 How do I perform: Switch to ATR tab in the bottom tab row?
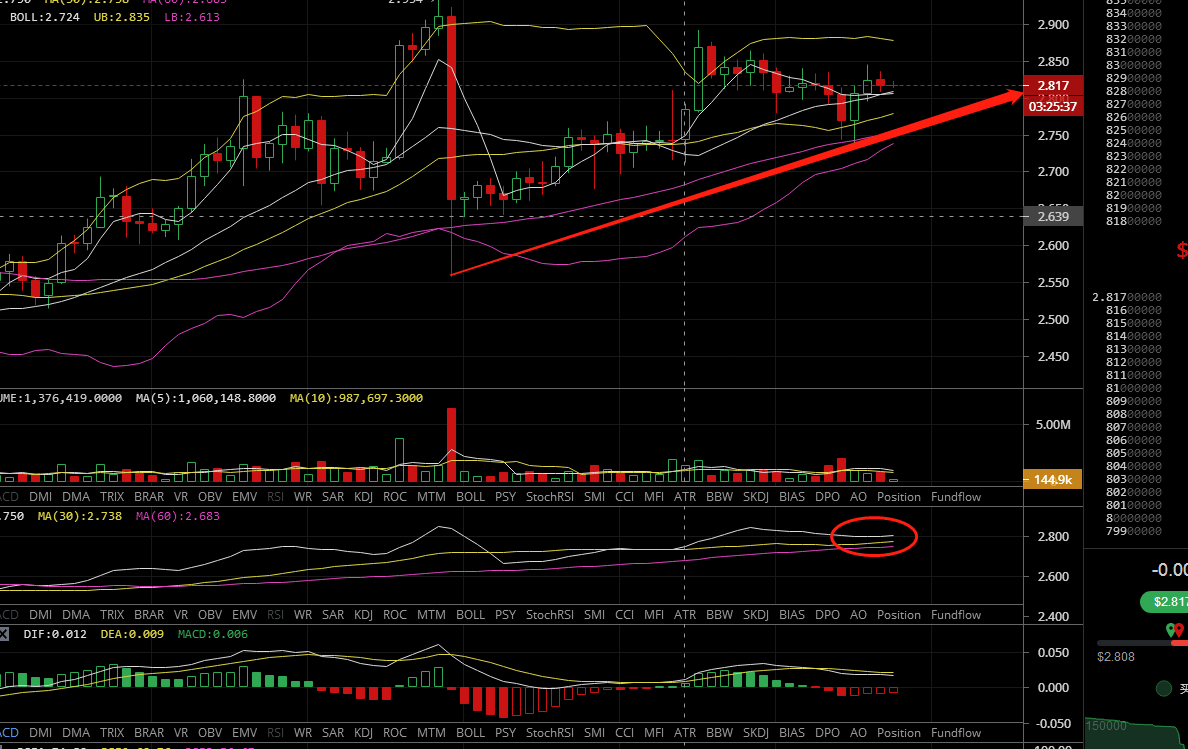click(x=684, y=733)
